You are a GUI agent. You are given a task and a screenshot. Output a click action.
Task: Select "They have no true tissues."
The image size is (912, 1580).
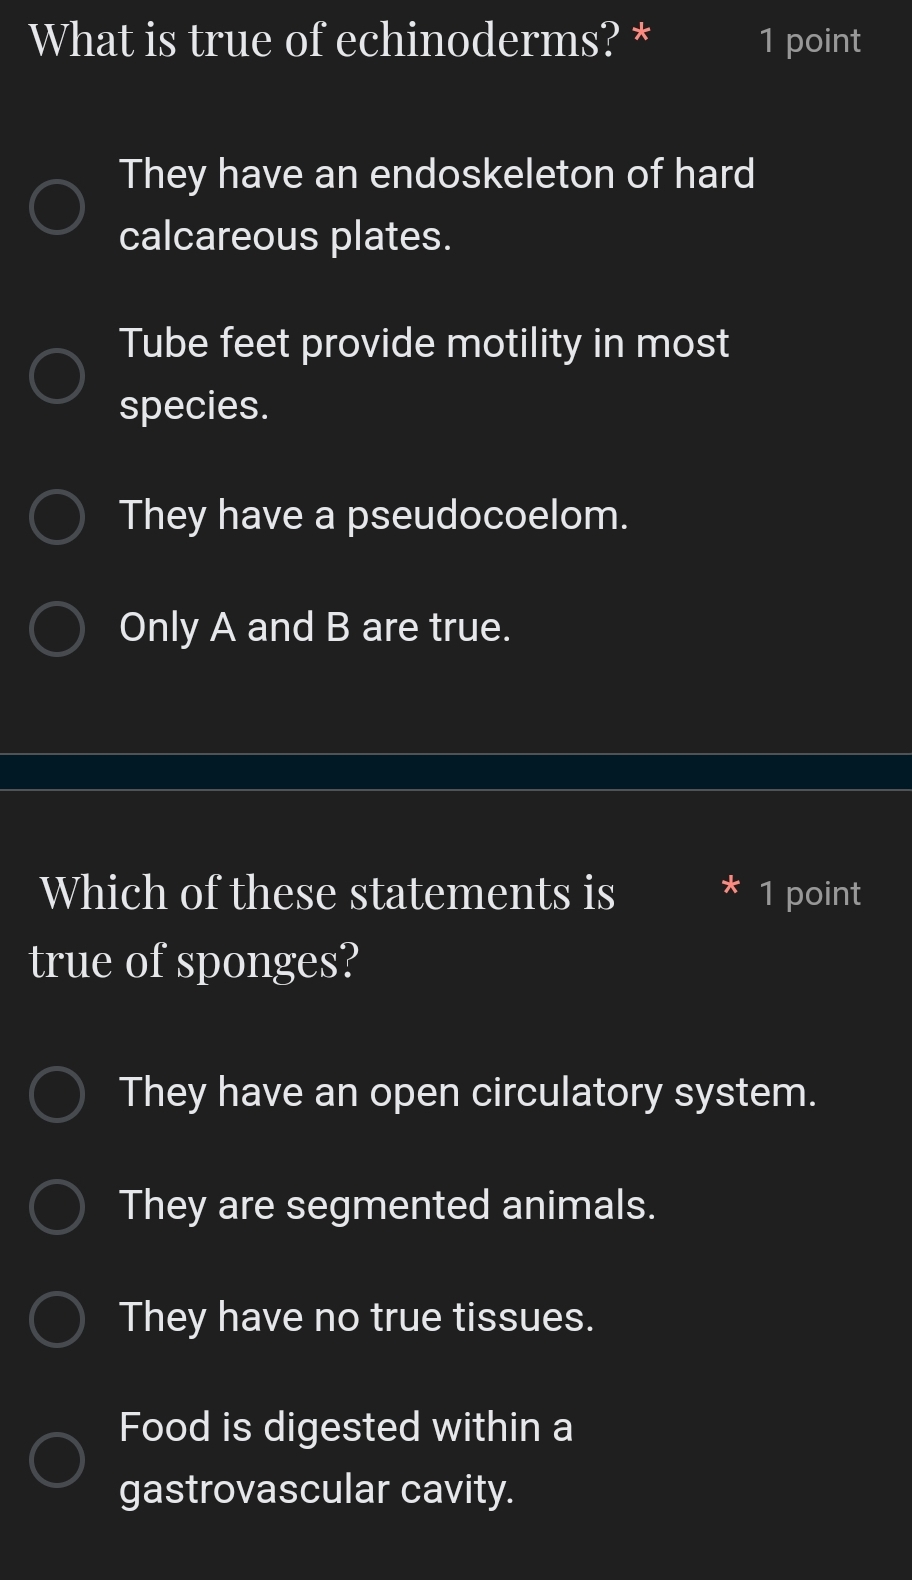click(57, 1319)
